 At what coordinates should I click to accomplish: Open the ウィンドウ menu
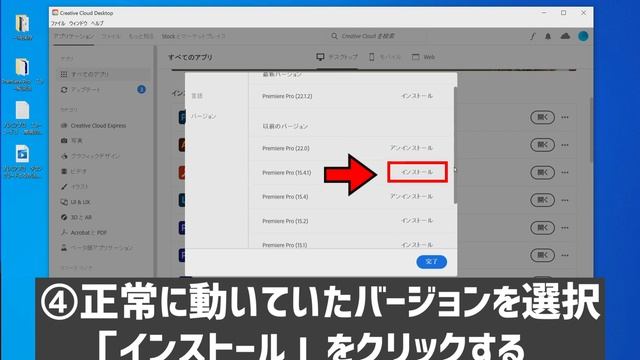[78, 24]
